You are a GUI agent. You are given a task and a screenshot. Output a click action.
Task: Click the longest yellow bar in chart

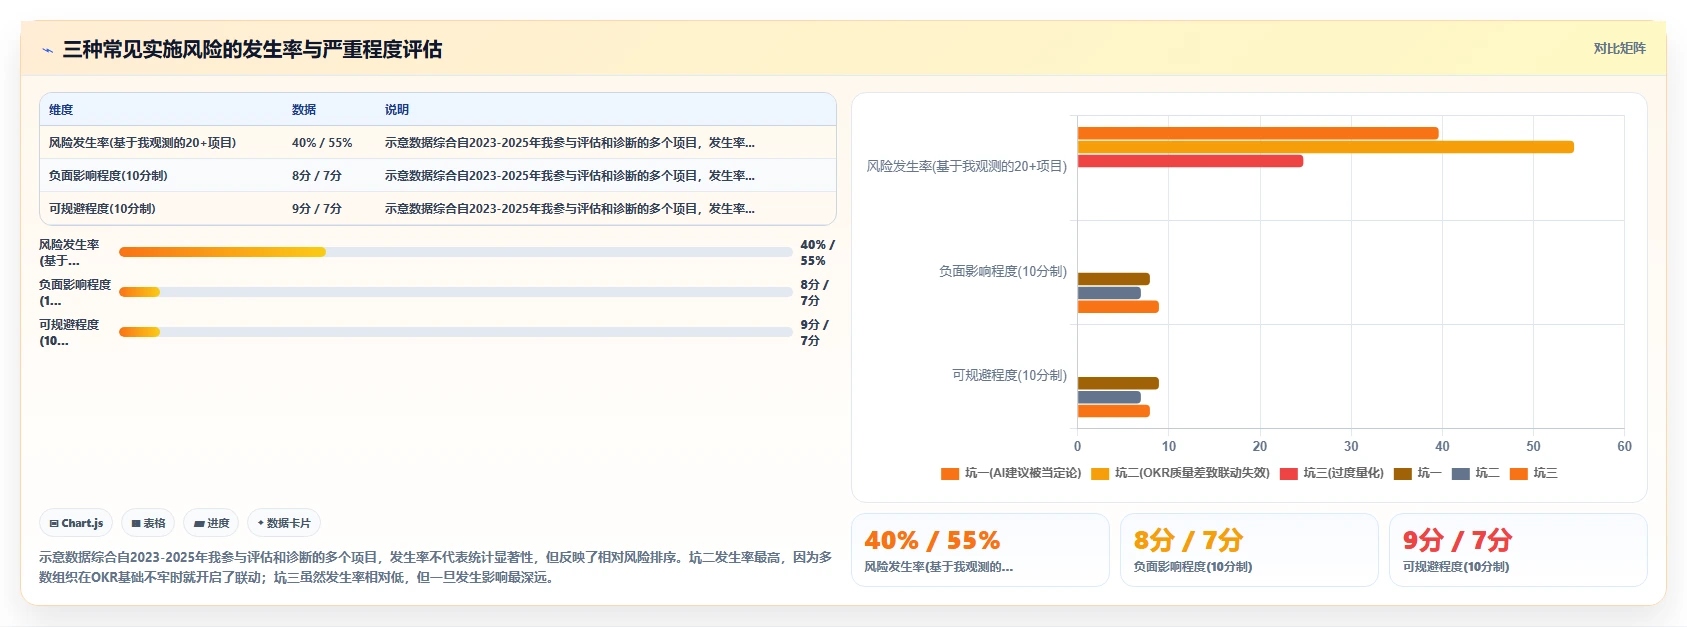coord(1325,147)
